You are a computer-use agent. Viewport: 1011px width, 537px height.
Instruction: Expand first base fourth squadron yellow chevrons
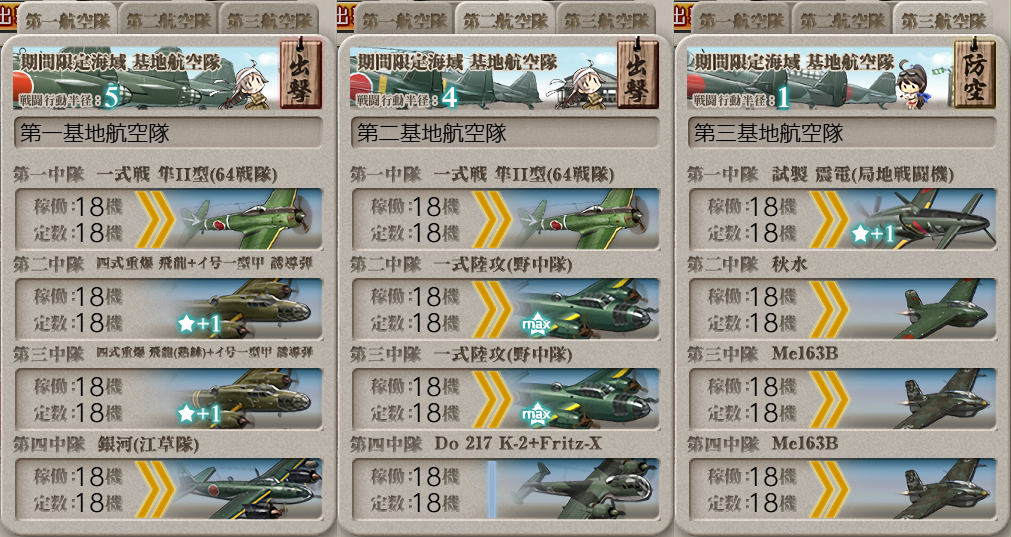tap(155, 489)
